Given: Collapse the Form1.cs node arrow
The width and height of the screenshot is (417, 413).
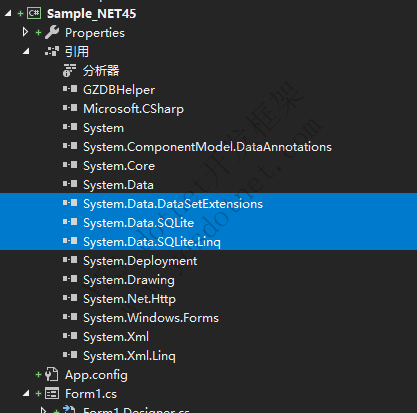Looking at the screenshot, I should point(26,394).
